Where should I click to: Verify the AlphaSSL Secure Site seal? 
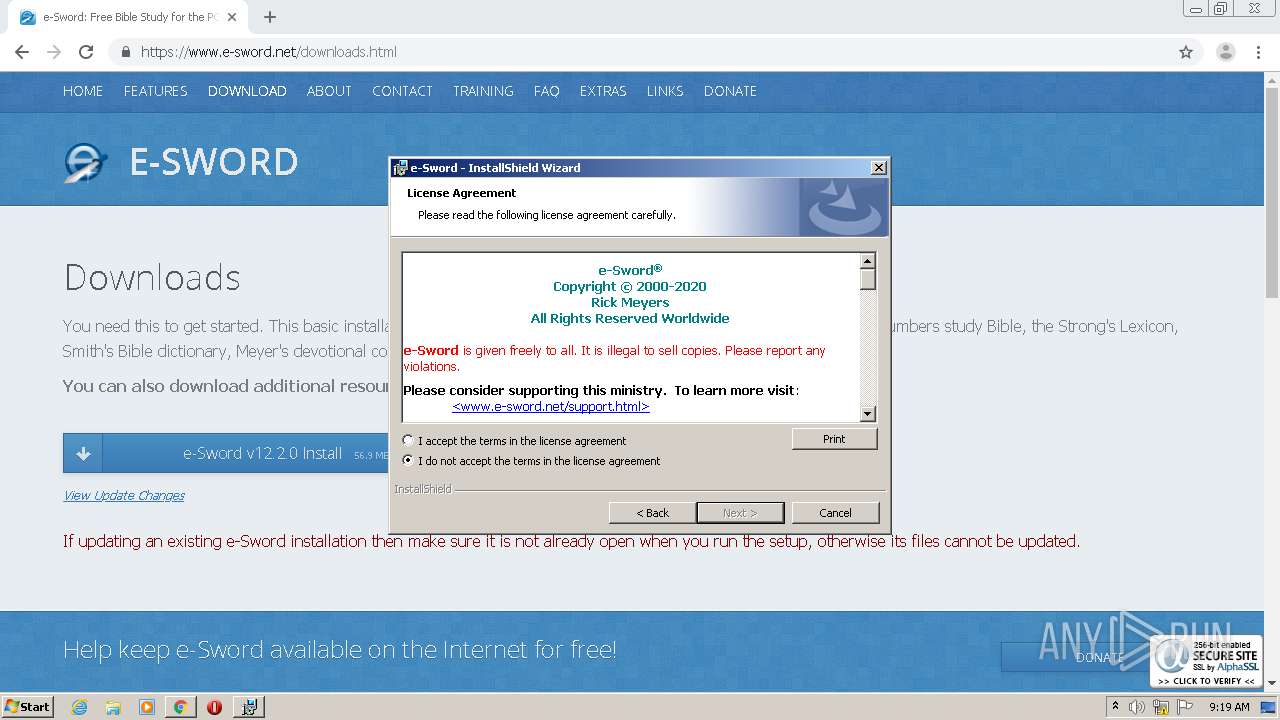click(1206, 661)
